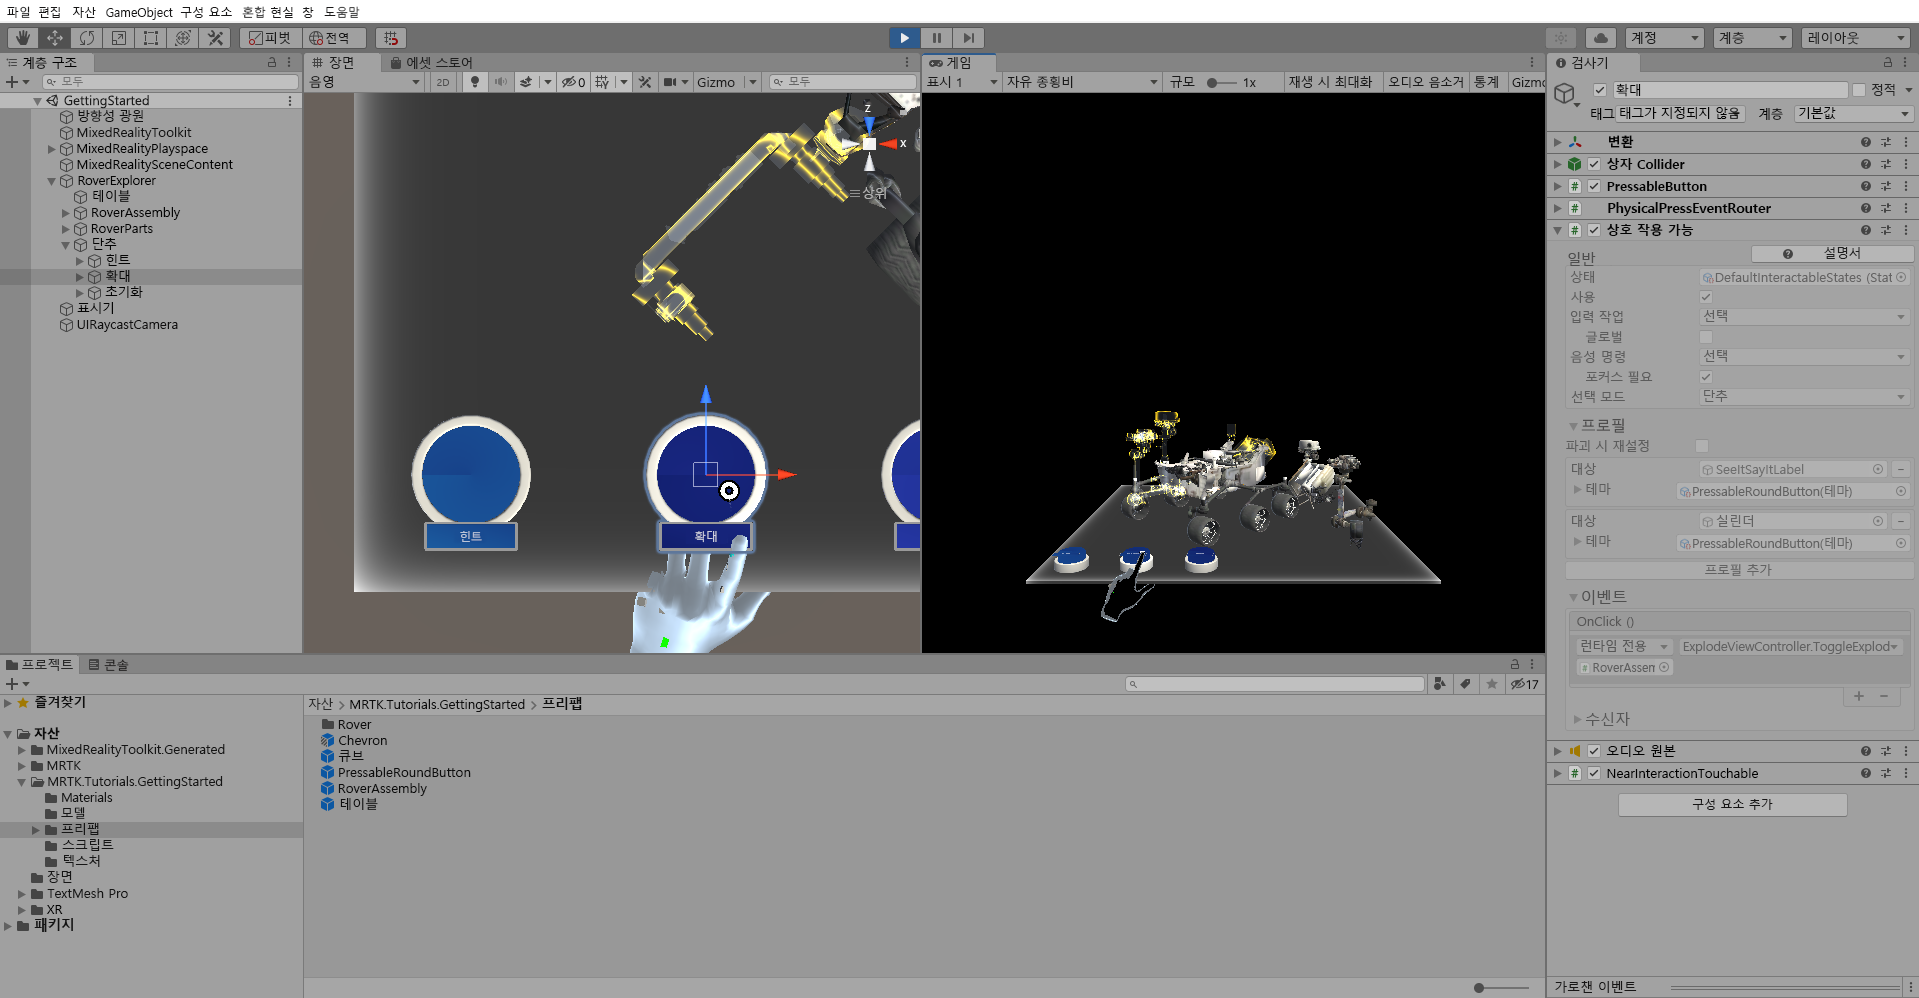Open the cloud services icon
Image resolution: width=1919 pixels, height=998 pixels.
[x=1601, y=38]
